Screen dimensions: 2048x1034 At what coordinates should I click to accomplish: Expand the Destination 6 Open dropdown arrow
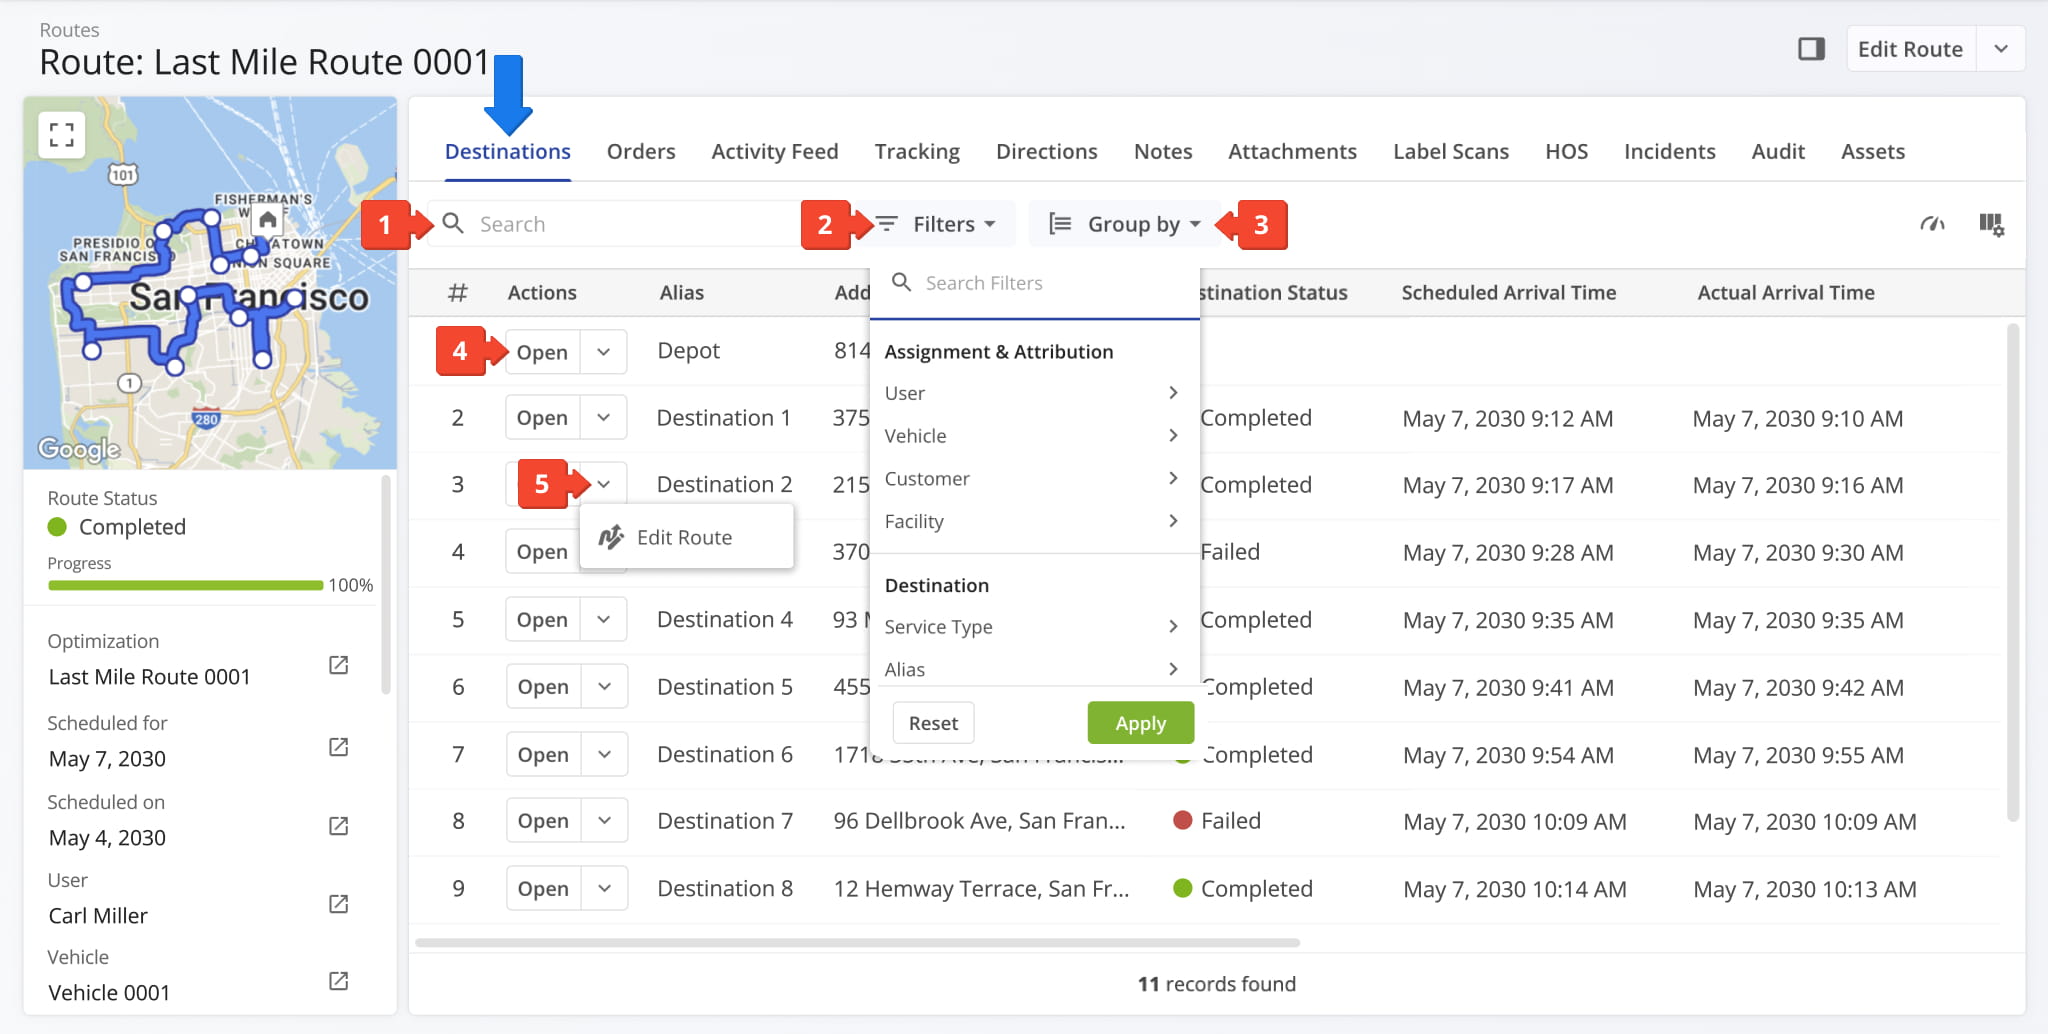tap(604, 755)
